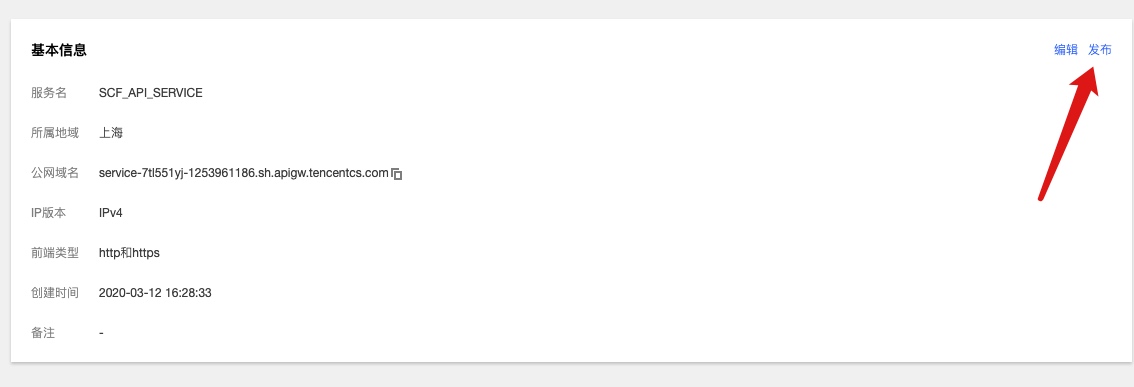Select the SCF_API_SERVICE service name value

coord(150,93)
